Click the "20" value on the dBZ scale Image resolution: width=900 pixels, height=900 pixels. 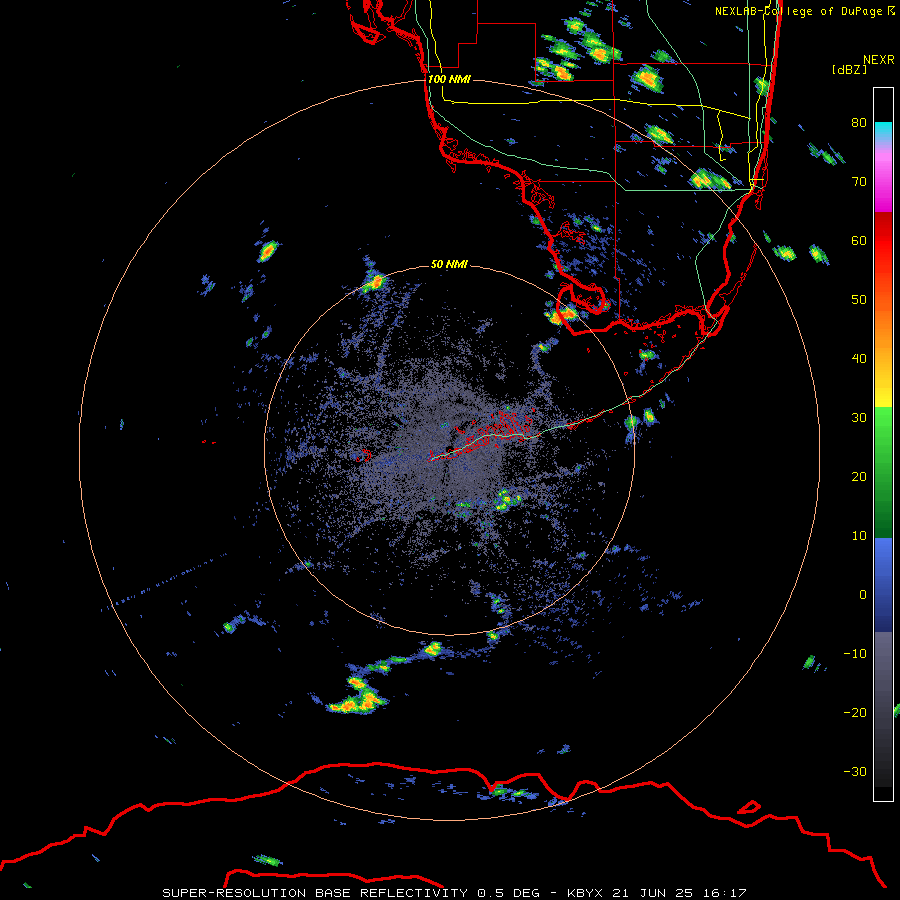859,477
